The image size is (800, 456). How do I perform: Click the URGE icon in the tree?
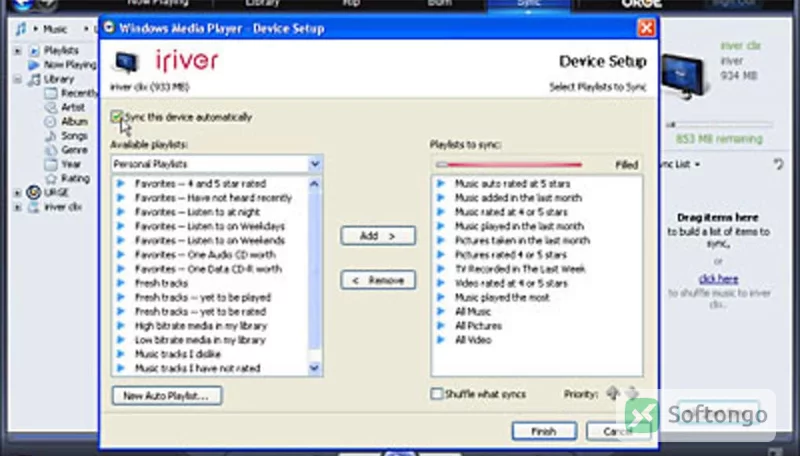(34, 192)
